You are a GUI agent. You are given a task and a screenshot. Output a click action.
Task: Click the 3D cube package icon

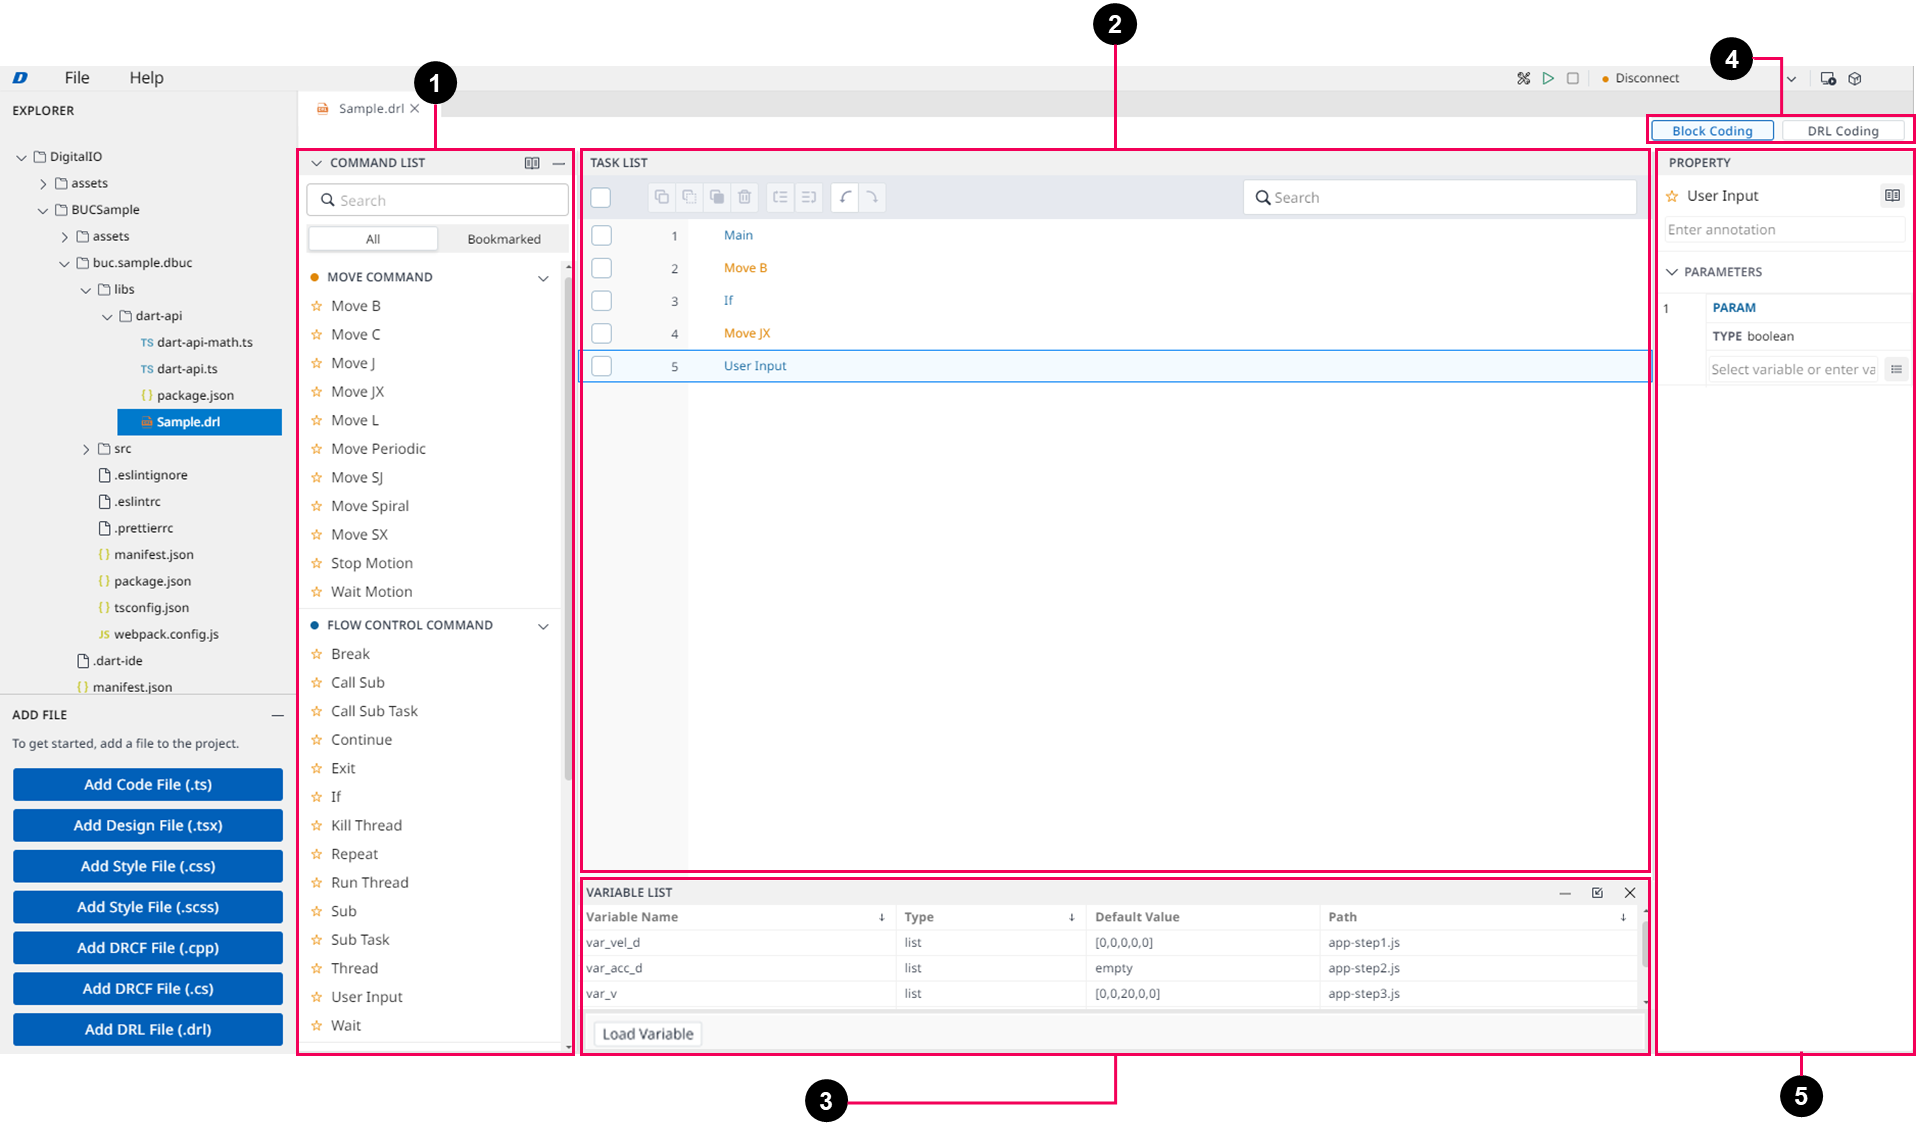pos(1855,78)
